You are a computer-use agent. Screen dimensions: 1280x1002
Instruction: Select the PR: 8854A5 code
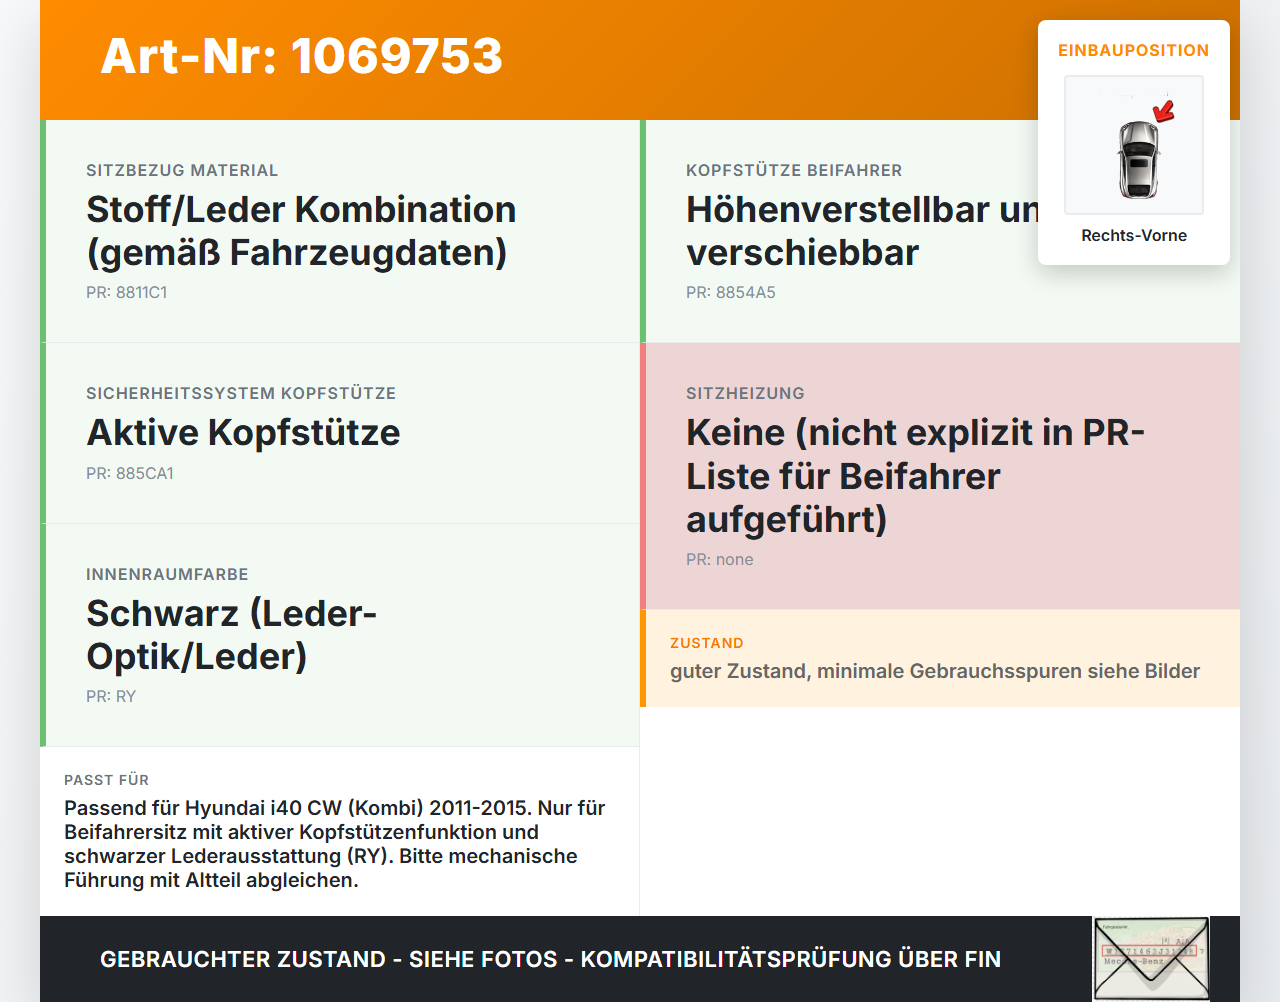tap(731, 292)
